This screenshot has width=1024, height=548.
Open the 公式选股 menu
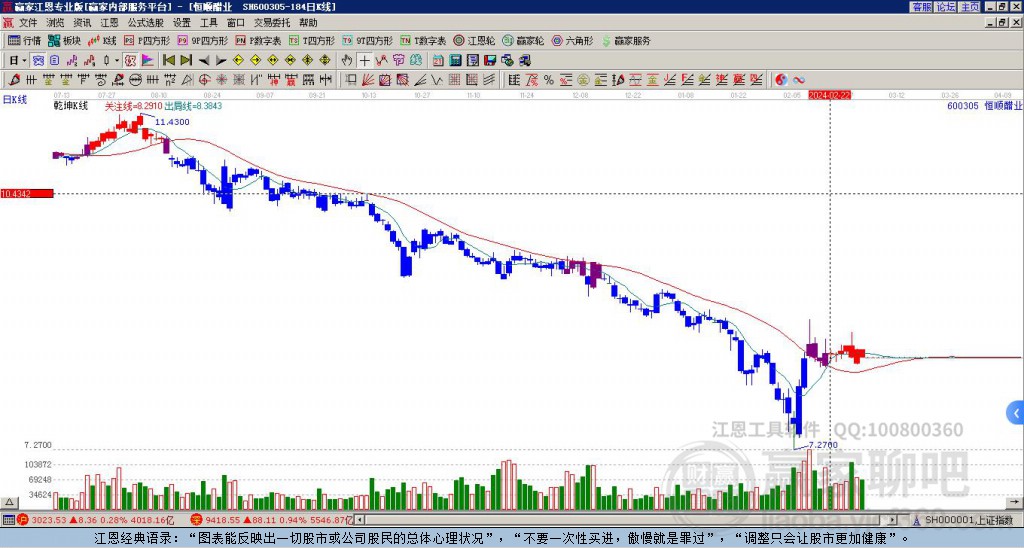pyautogui.click(x=146, y=23)
